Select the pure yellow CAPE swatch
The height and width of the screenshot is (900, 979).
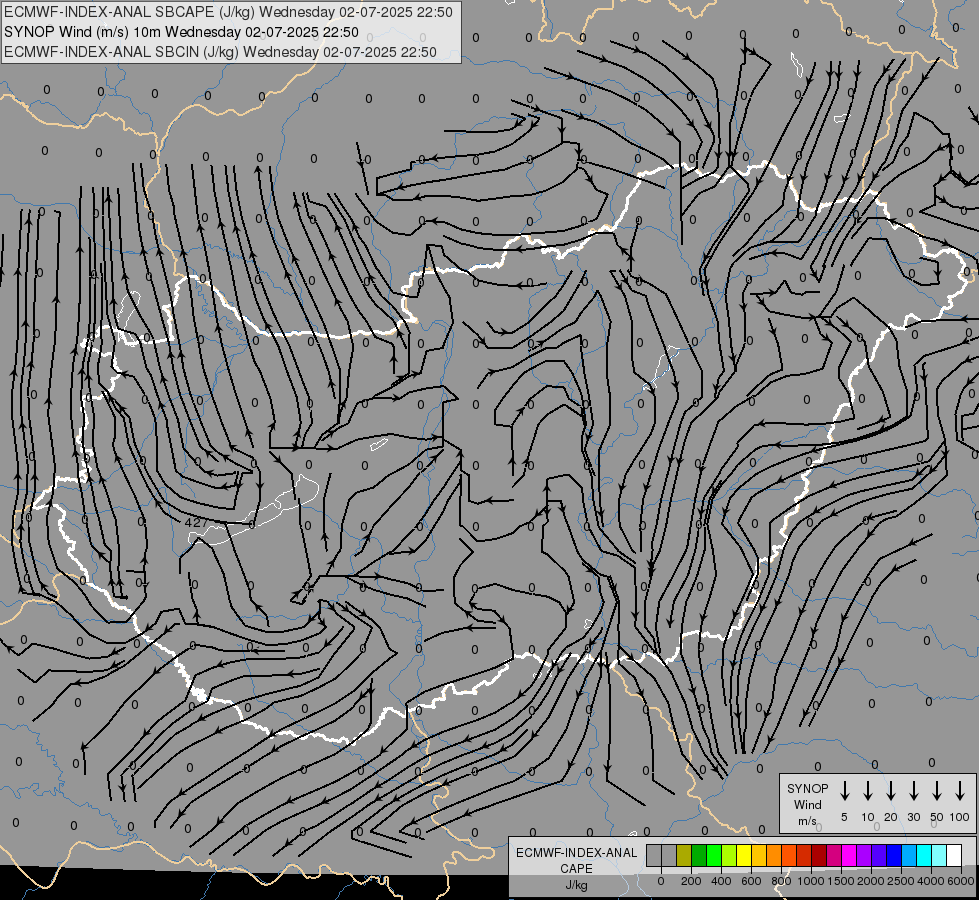tap(744, 856)
